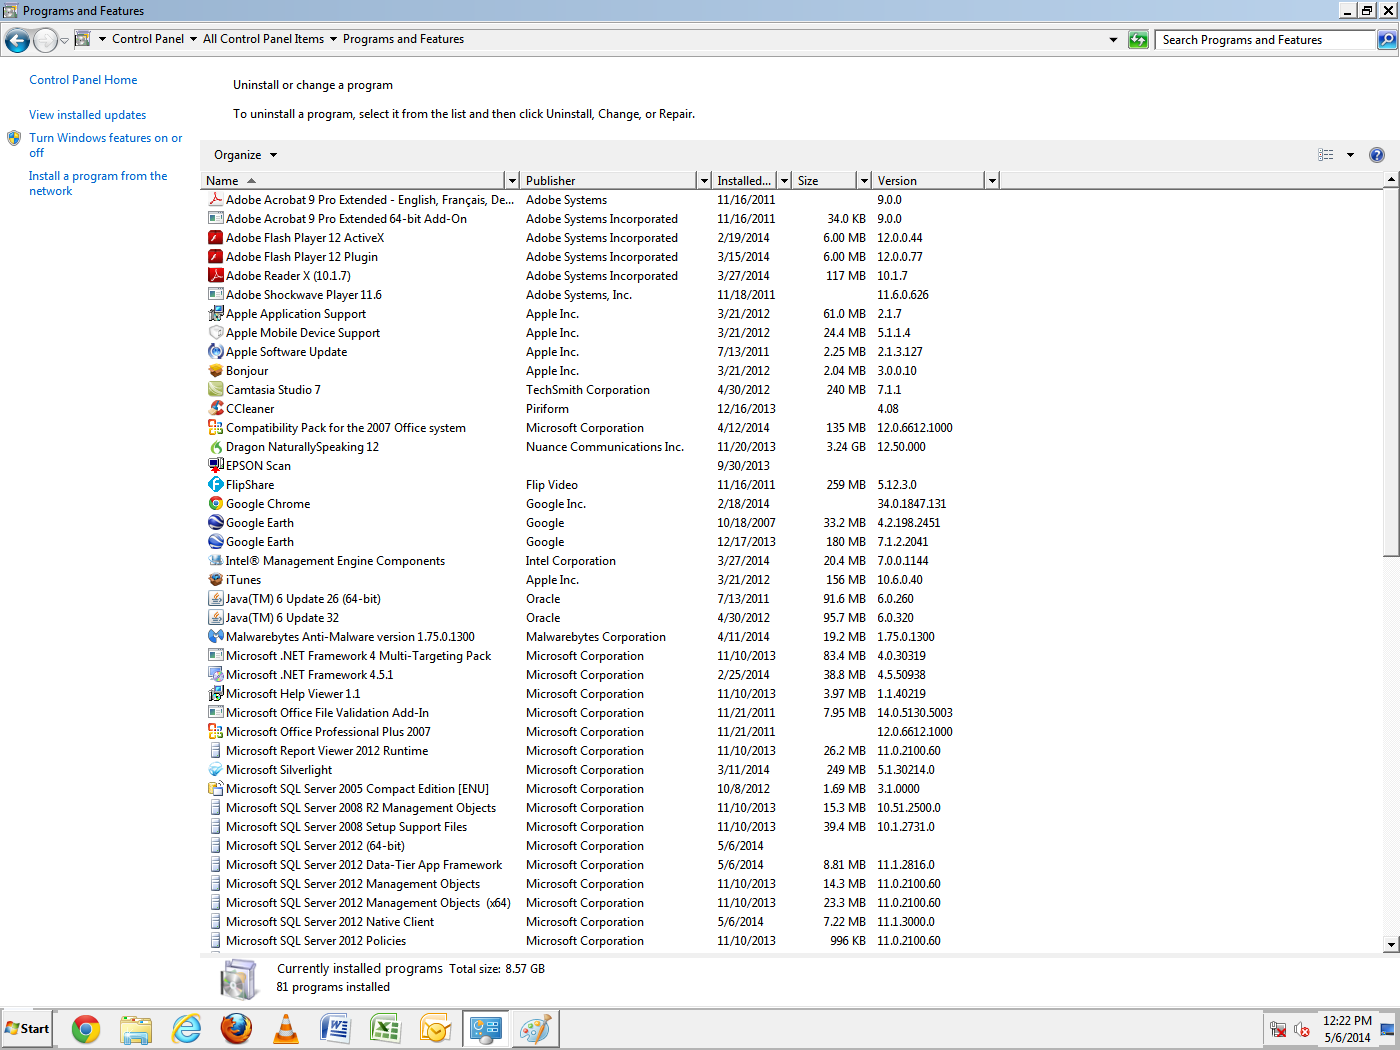Expand the Control Panel breadcrumb arrow

pyautogui.click(x=193, y=40)
